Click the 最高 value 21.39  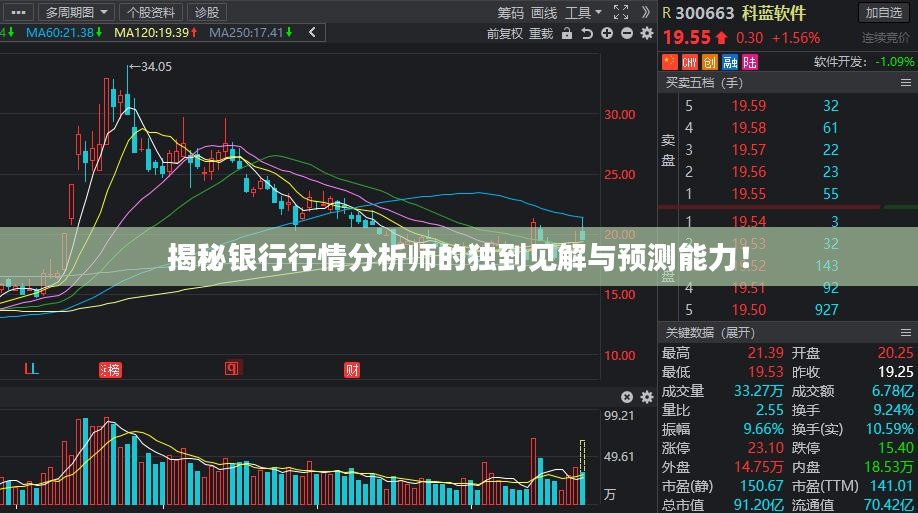(x=765, y=353)
